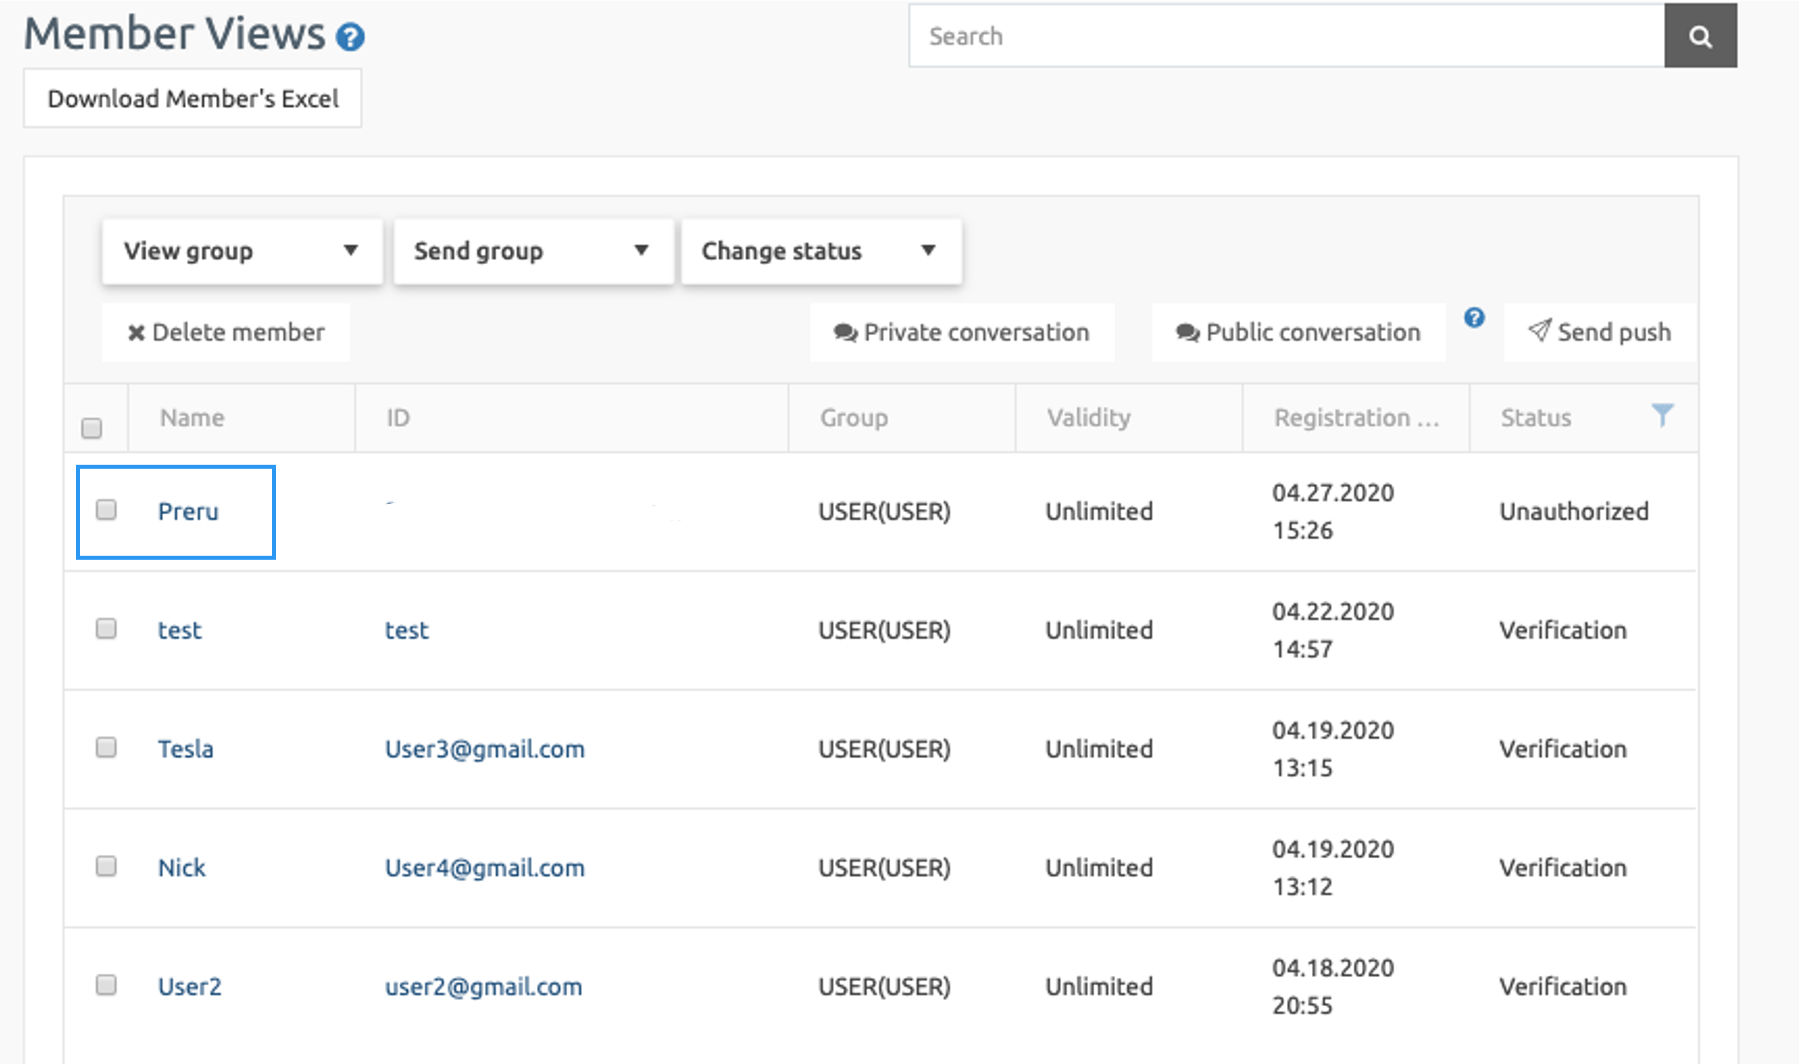Open the Send group dropdown
The image size is (1799, 1064).
[x=532, y=251]
